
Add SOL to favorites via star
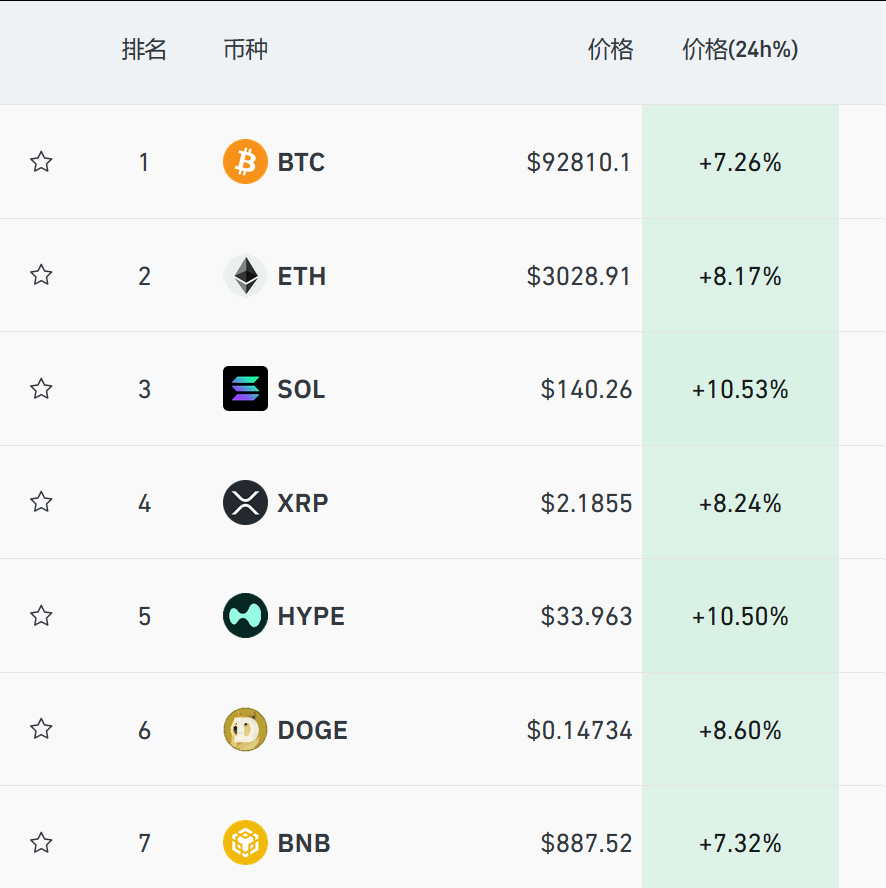(x=41, y=389)
